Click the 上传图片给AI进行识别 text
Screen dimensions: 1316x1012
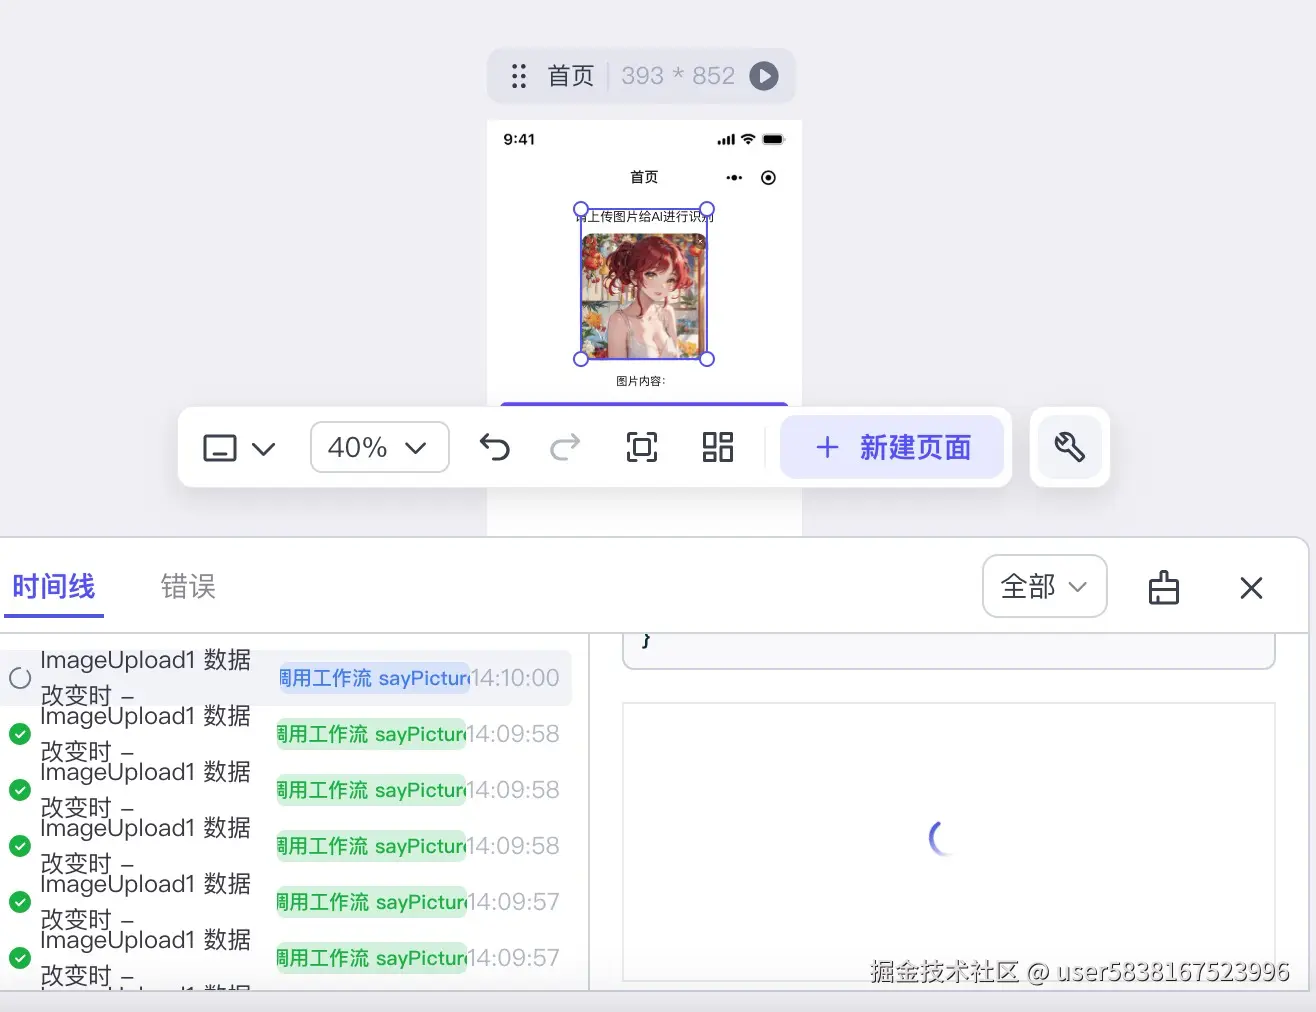[x=645, y=216]
